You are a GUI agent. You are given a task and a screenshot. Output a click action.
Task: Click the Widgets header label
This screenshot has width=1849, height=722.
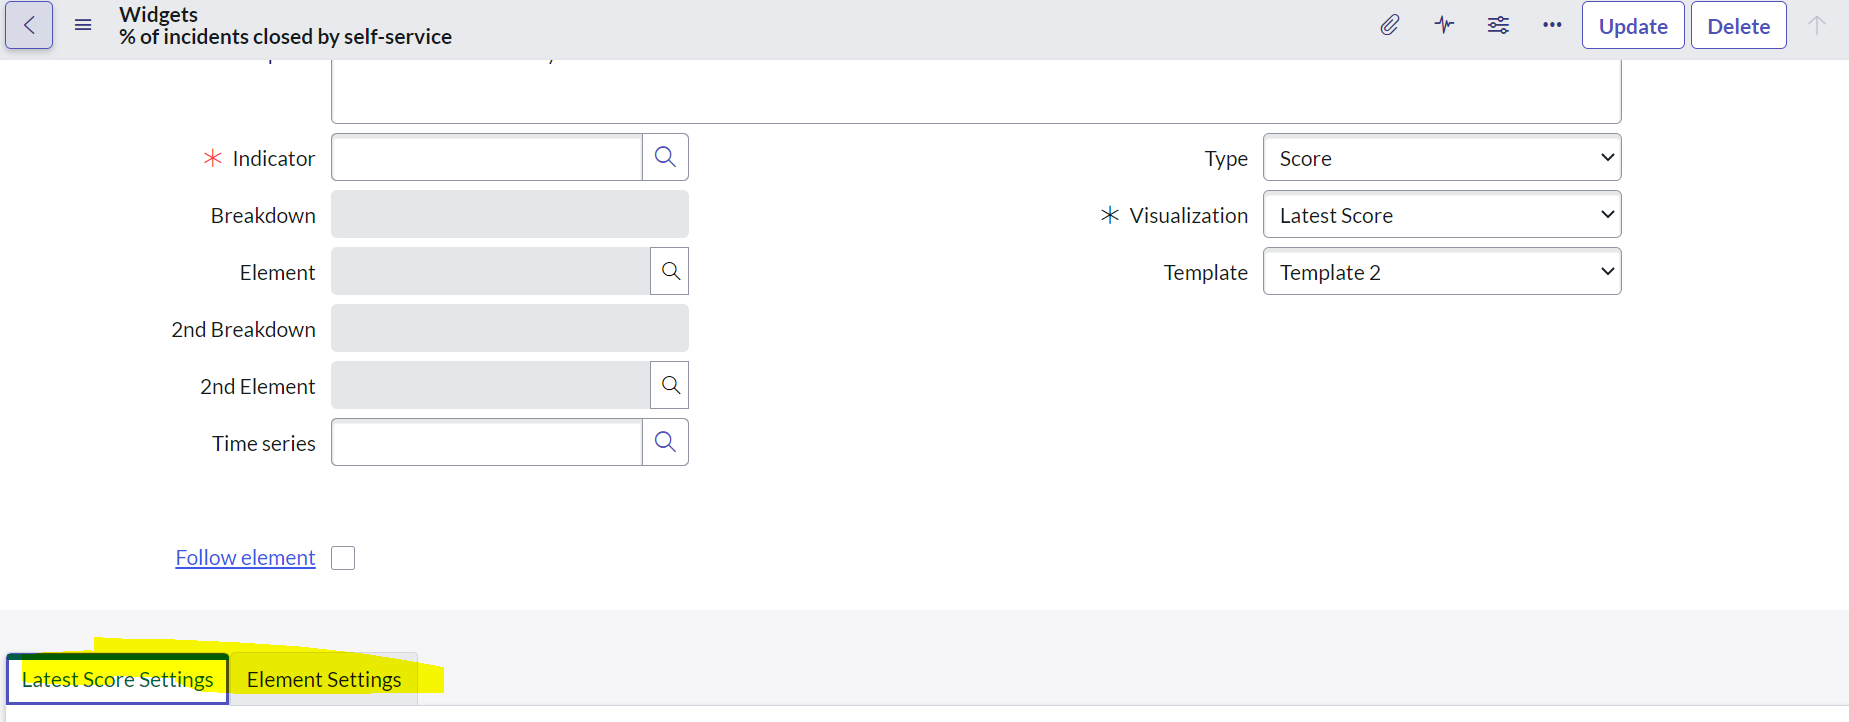pyautogui.click(x=158, y=14)
